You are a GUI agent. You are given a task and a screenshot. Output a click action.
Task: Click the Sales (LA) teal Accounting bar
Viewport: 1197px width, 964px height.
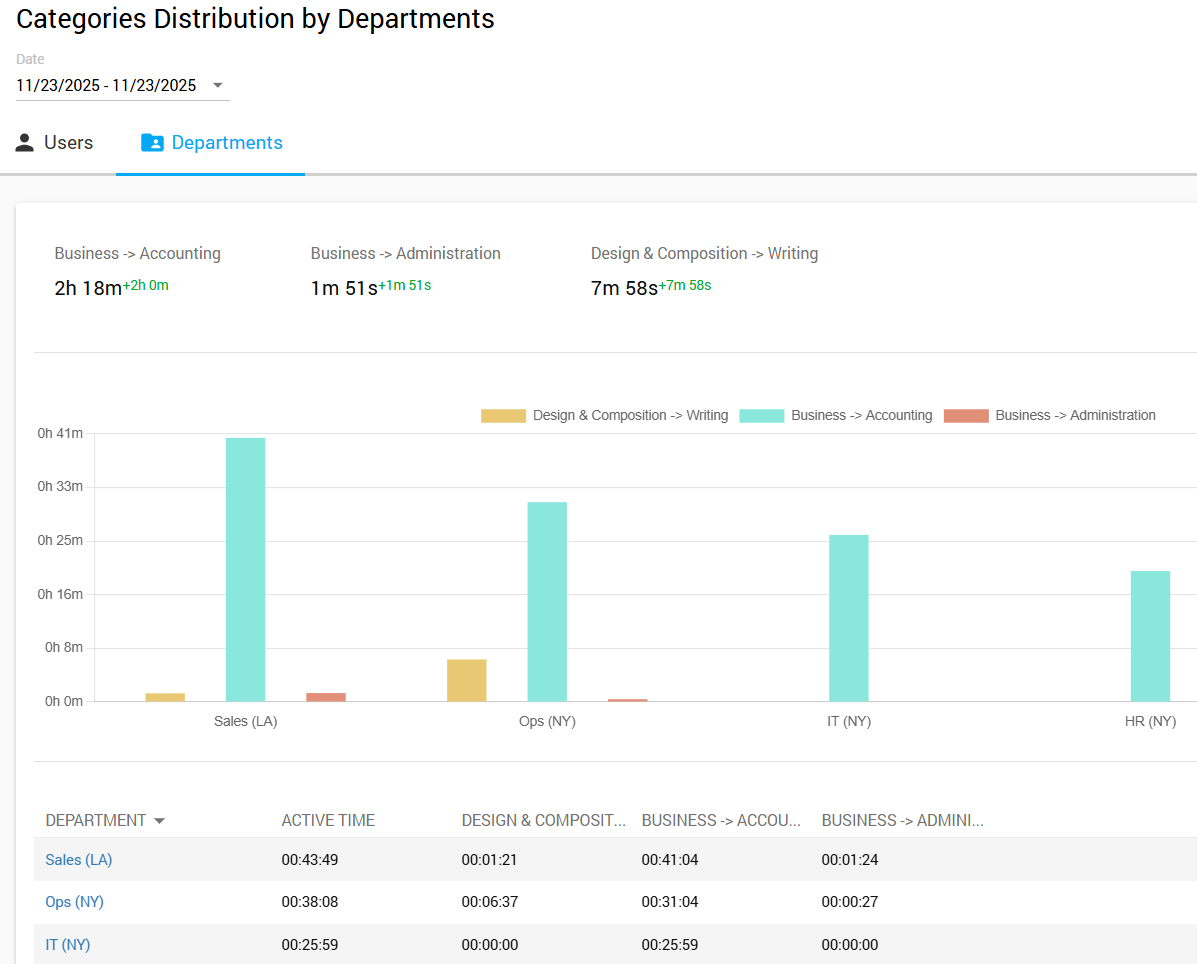245,570
